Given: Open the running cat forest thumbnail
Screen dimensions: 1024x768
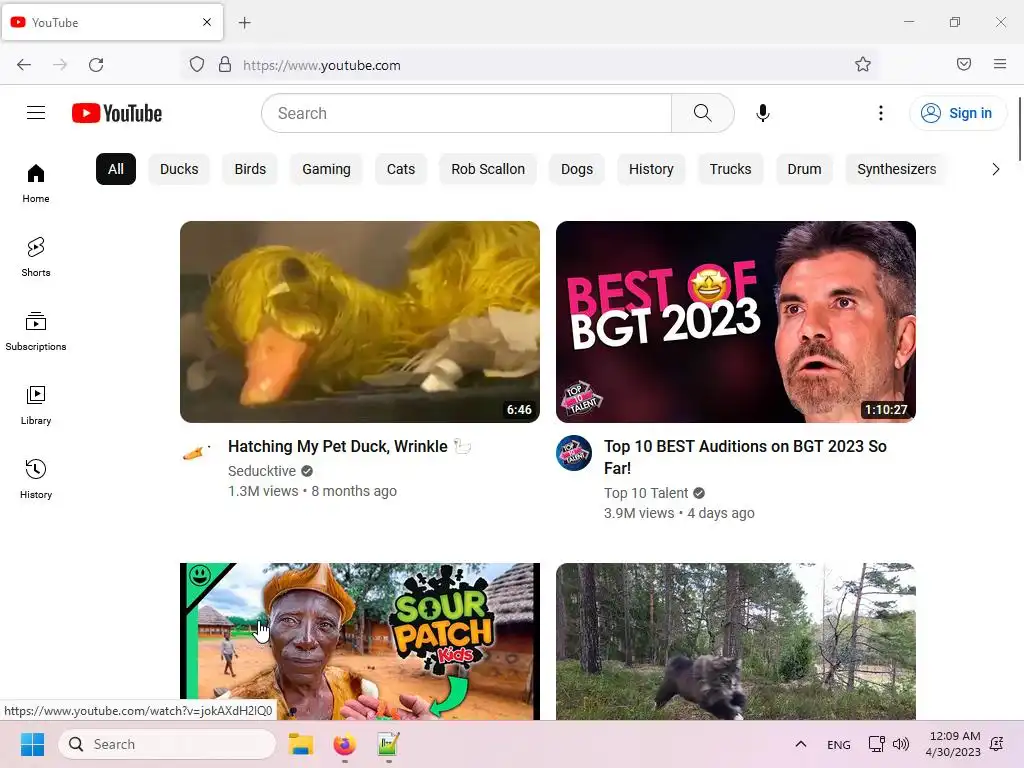Looking at the screenshot, I should [x=735, y=641].
